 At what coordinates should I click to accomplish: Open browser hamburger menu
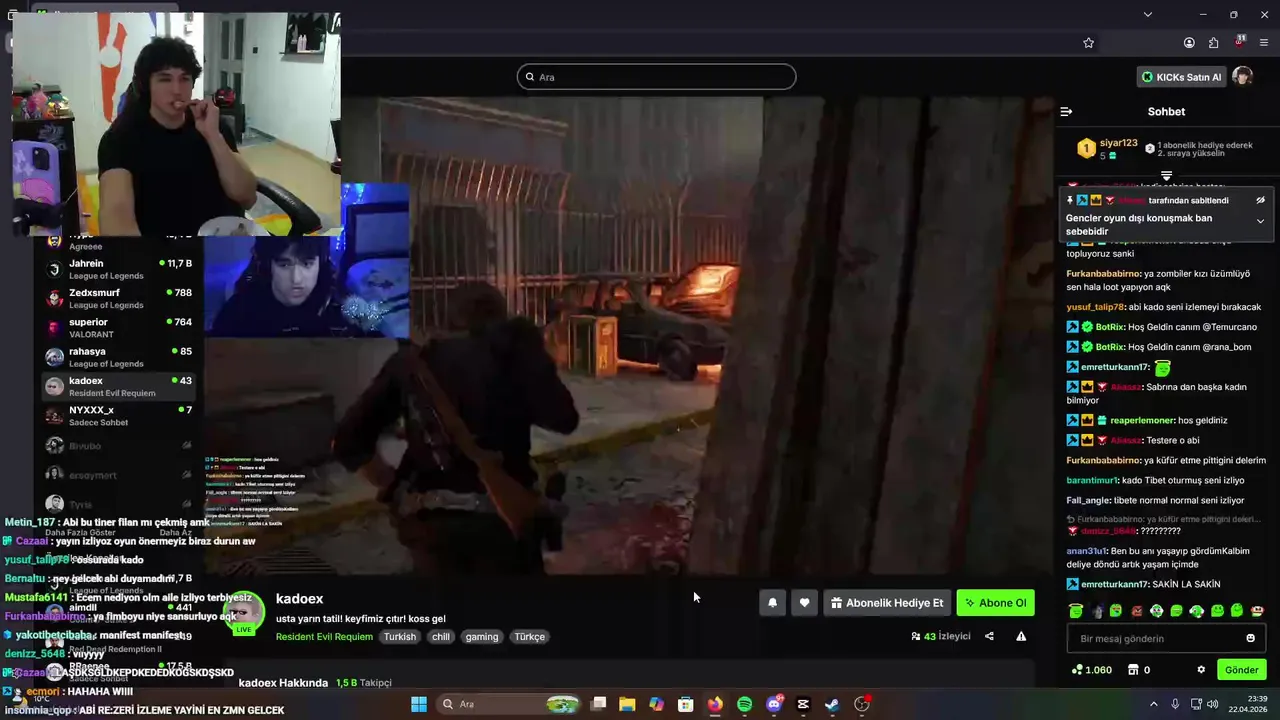point(1264,43)
